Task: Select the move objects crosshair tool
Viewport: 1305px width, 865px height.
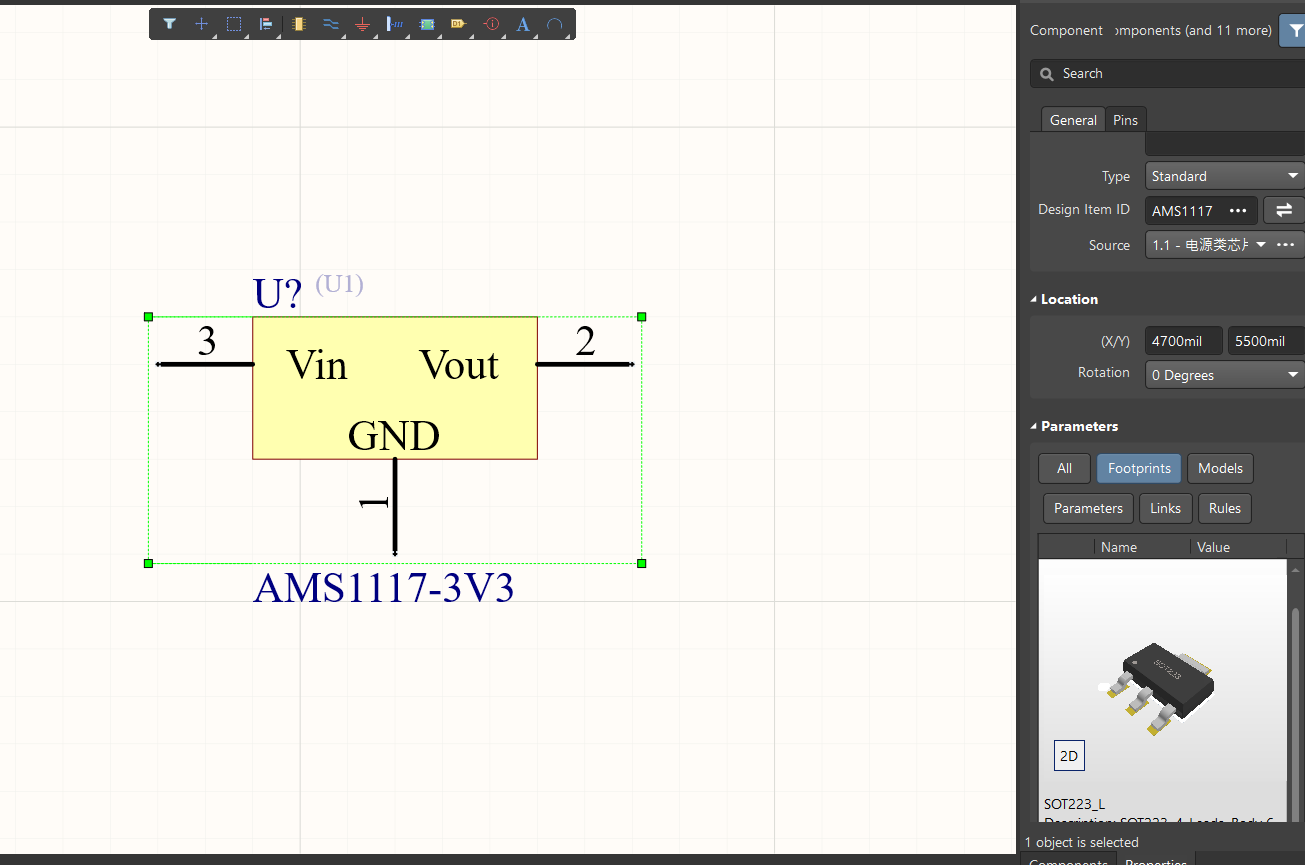Action: (201, 24)
